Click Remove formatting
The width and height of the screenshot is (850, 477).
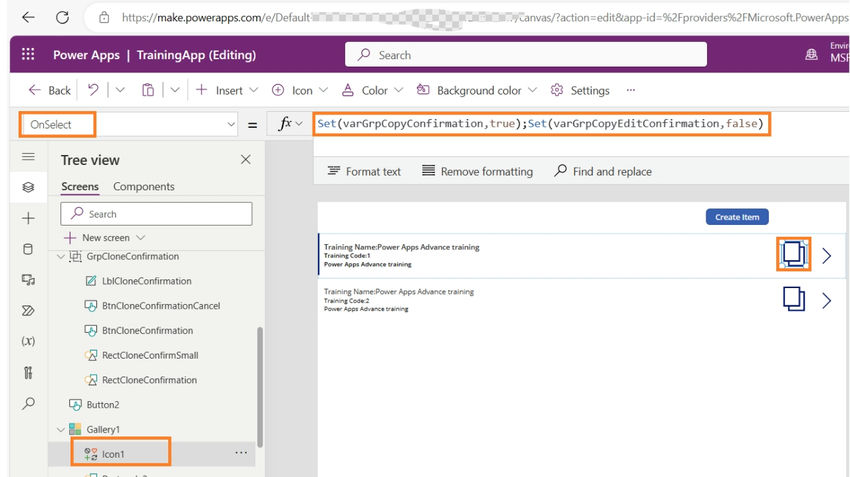[477, 171]
